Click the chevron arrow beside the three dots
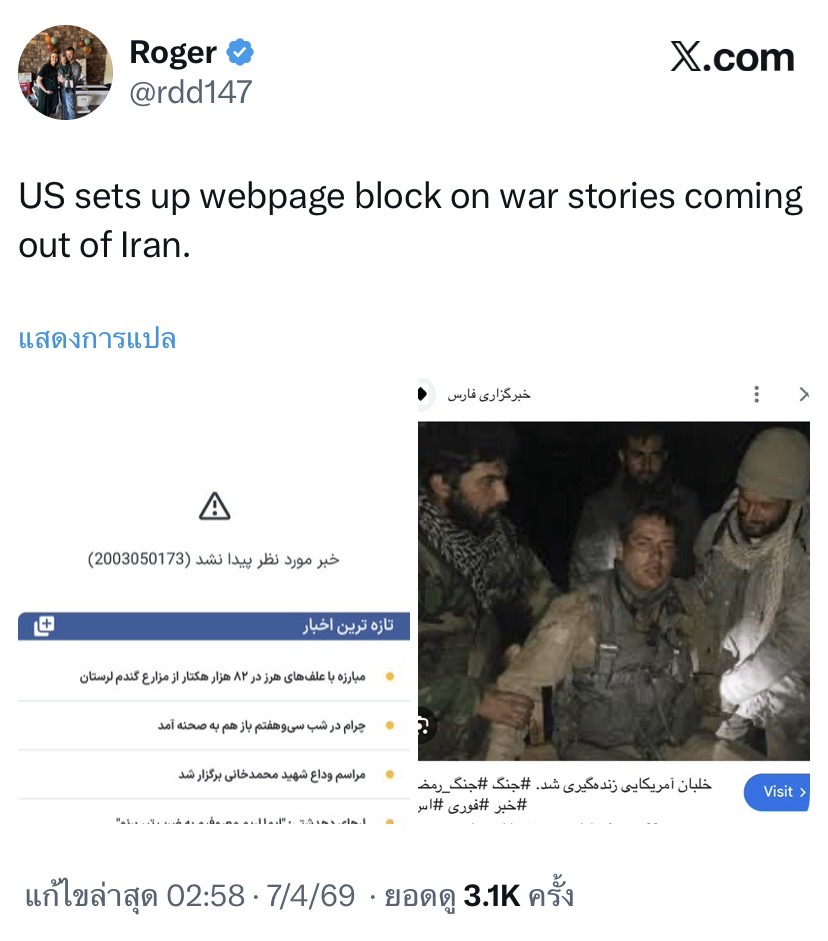 coord(804,394)
